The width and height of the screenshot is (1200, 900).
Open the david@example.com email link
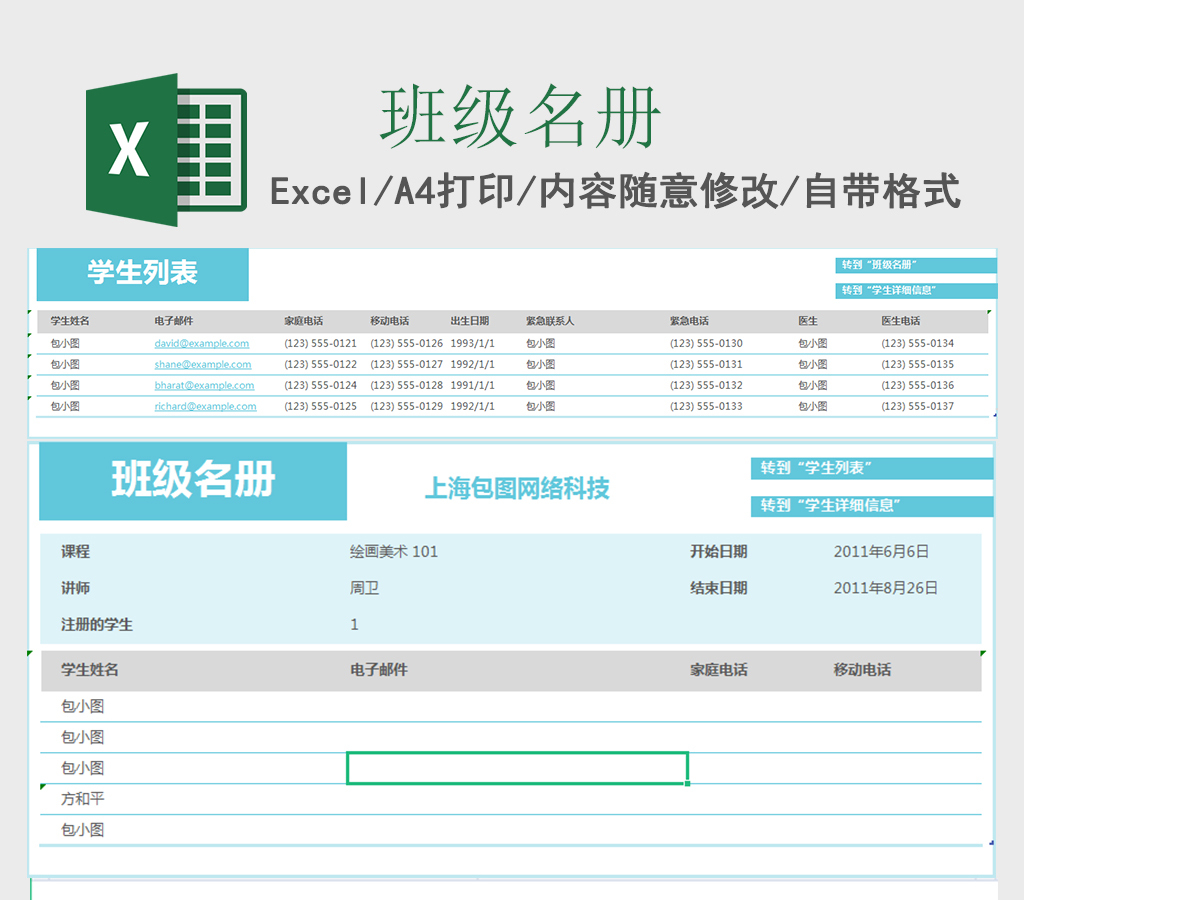(x=202, y=343)
